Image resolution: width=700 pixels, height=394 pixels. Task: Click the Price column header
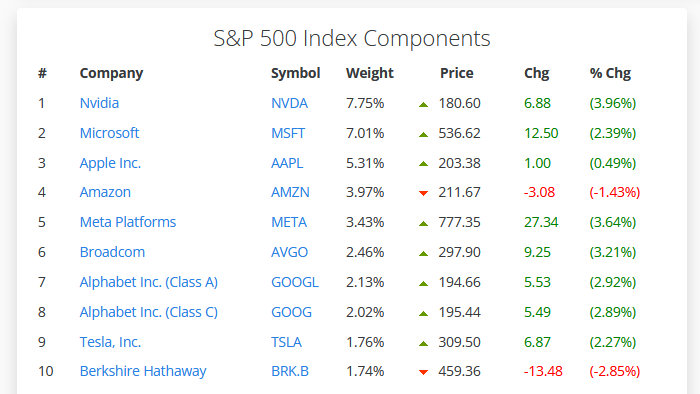(457, 73)
